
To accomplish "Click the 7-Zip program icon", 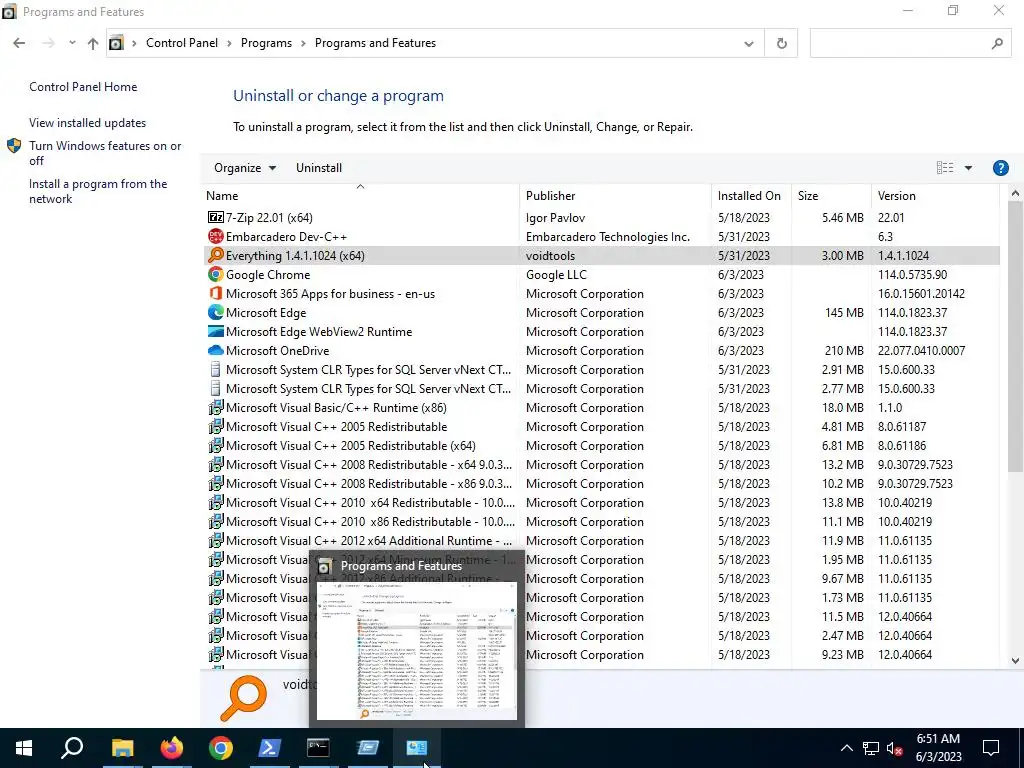I will tap(216, 217).
